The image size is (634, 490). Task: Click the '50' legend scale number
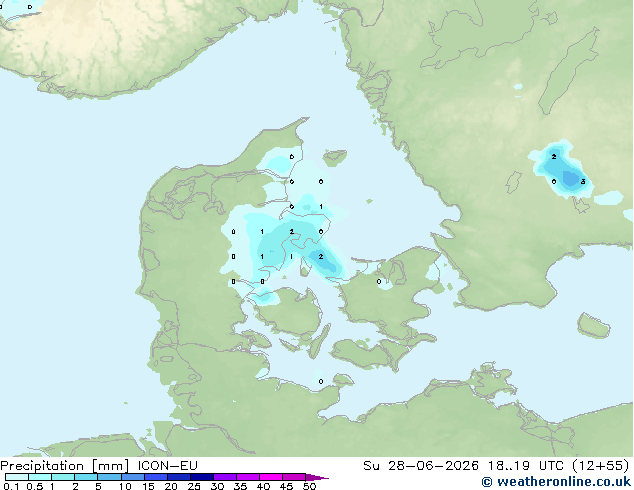309,486
